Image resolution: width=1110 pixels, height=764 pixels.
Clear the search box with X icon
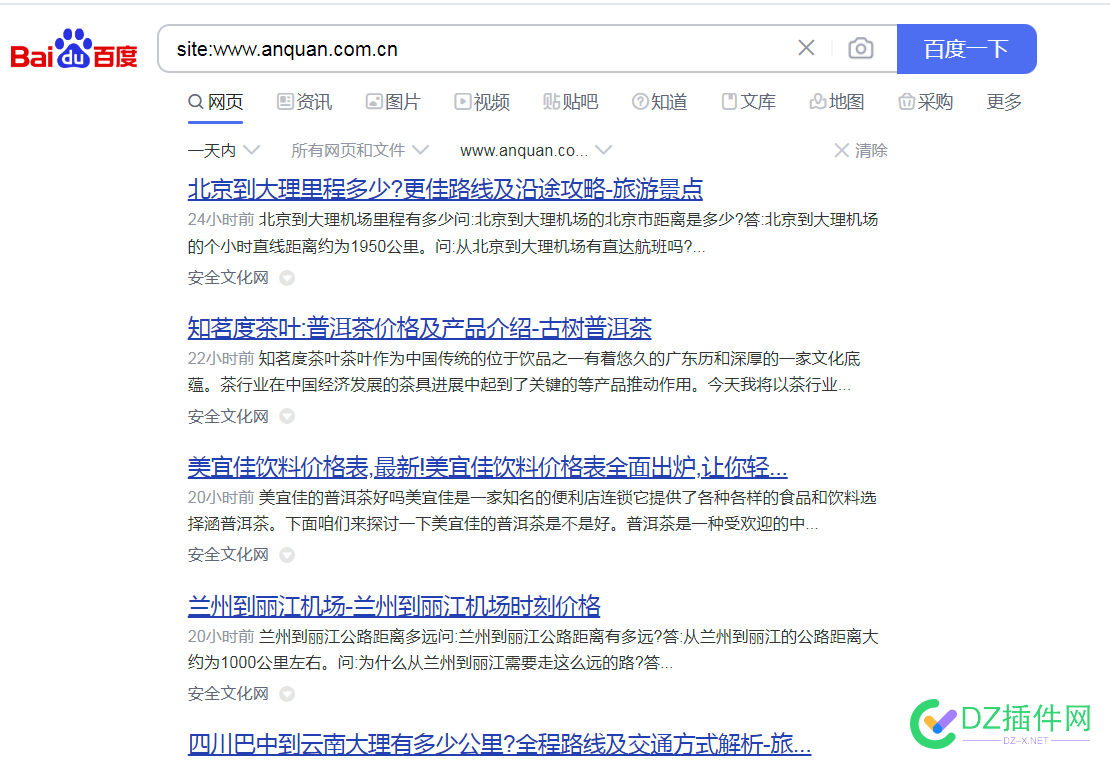[806, 48]
